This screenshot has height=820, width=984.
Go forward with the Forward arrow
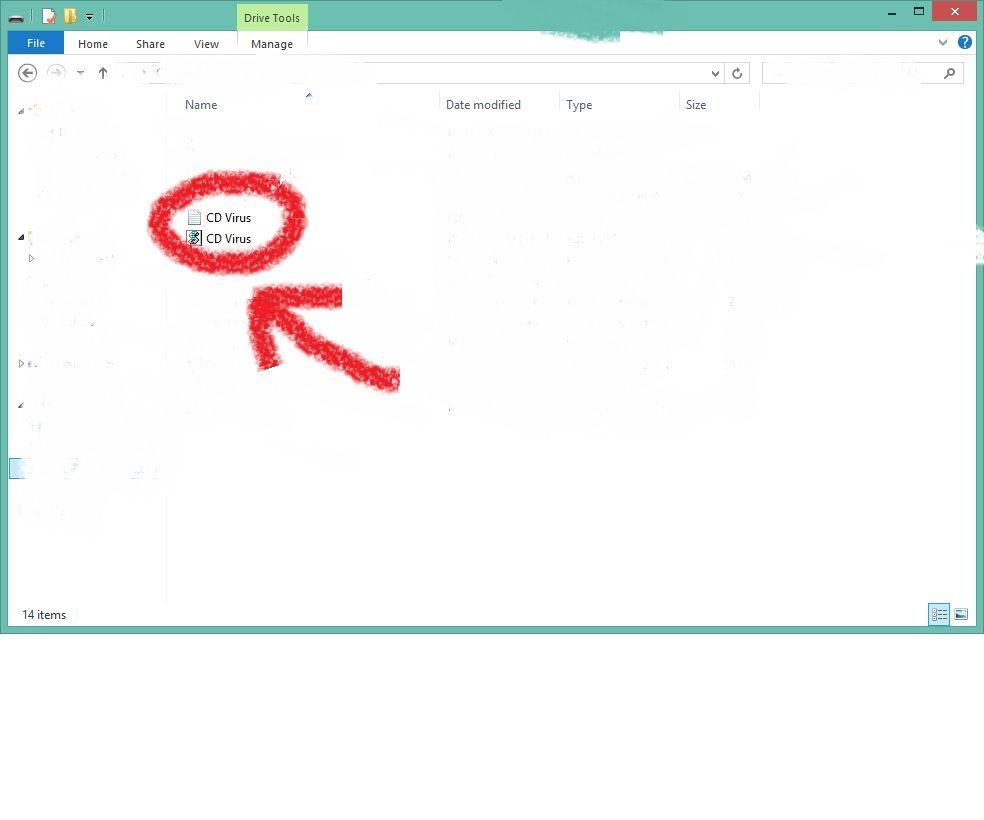56,73
